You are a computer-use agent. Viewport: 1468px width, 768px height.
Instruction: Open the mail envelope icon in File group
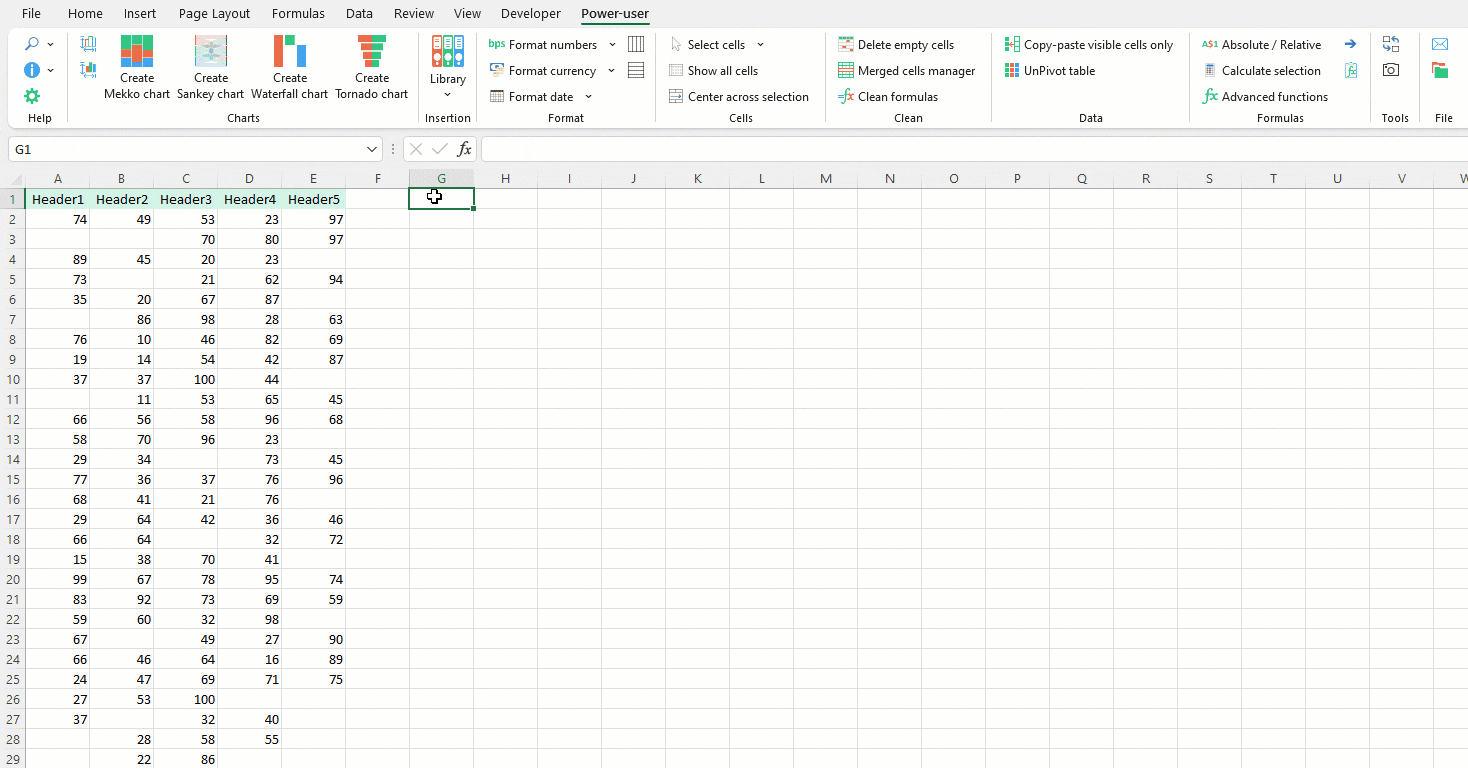1440,44
